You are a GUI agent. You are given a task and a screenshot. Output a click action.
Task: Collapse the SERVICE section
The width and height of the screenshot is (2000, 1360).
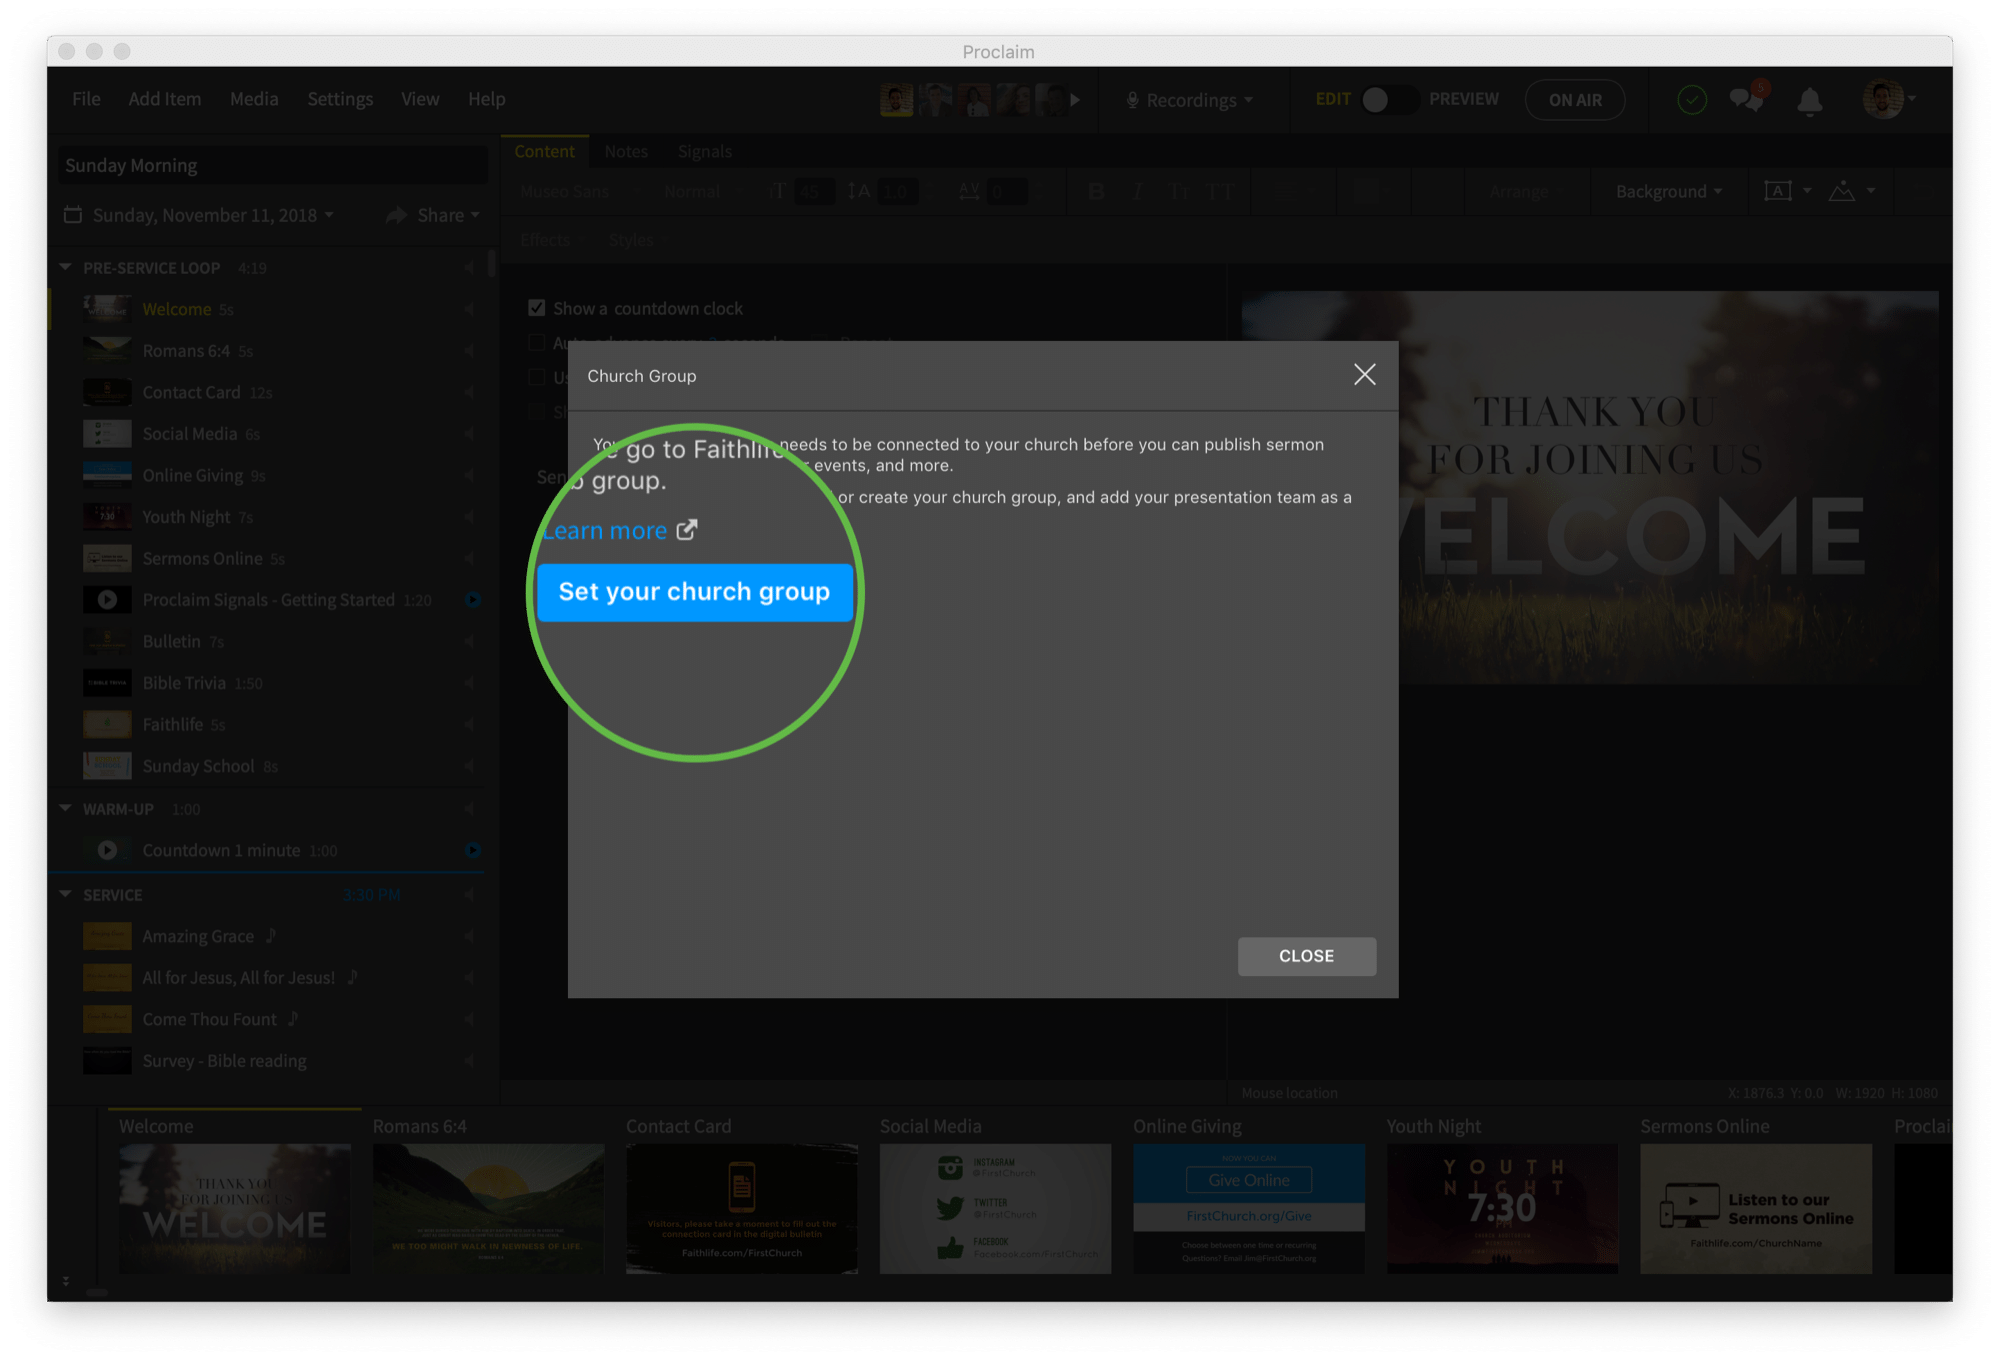click(x=65, y=894)
